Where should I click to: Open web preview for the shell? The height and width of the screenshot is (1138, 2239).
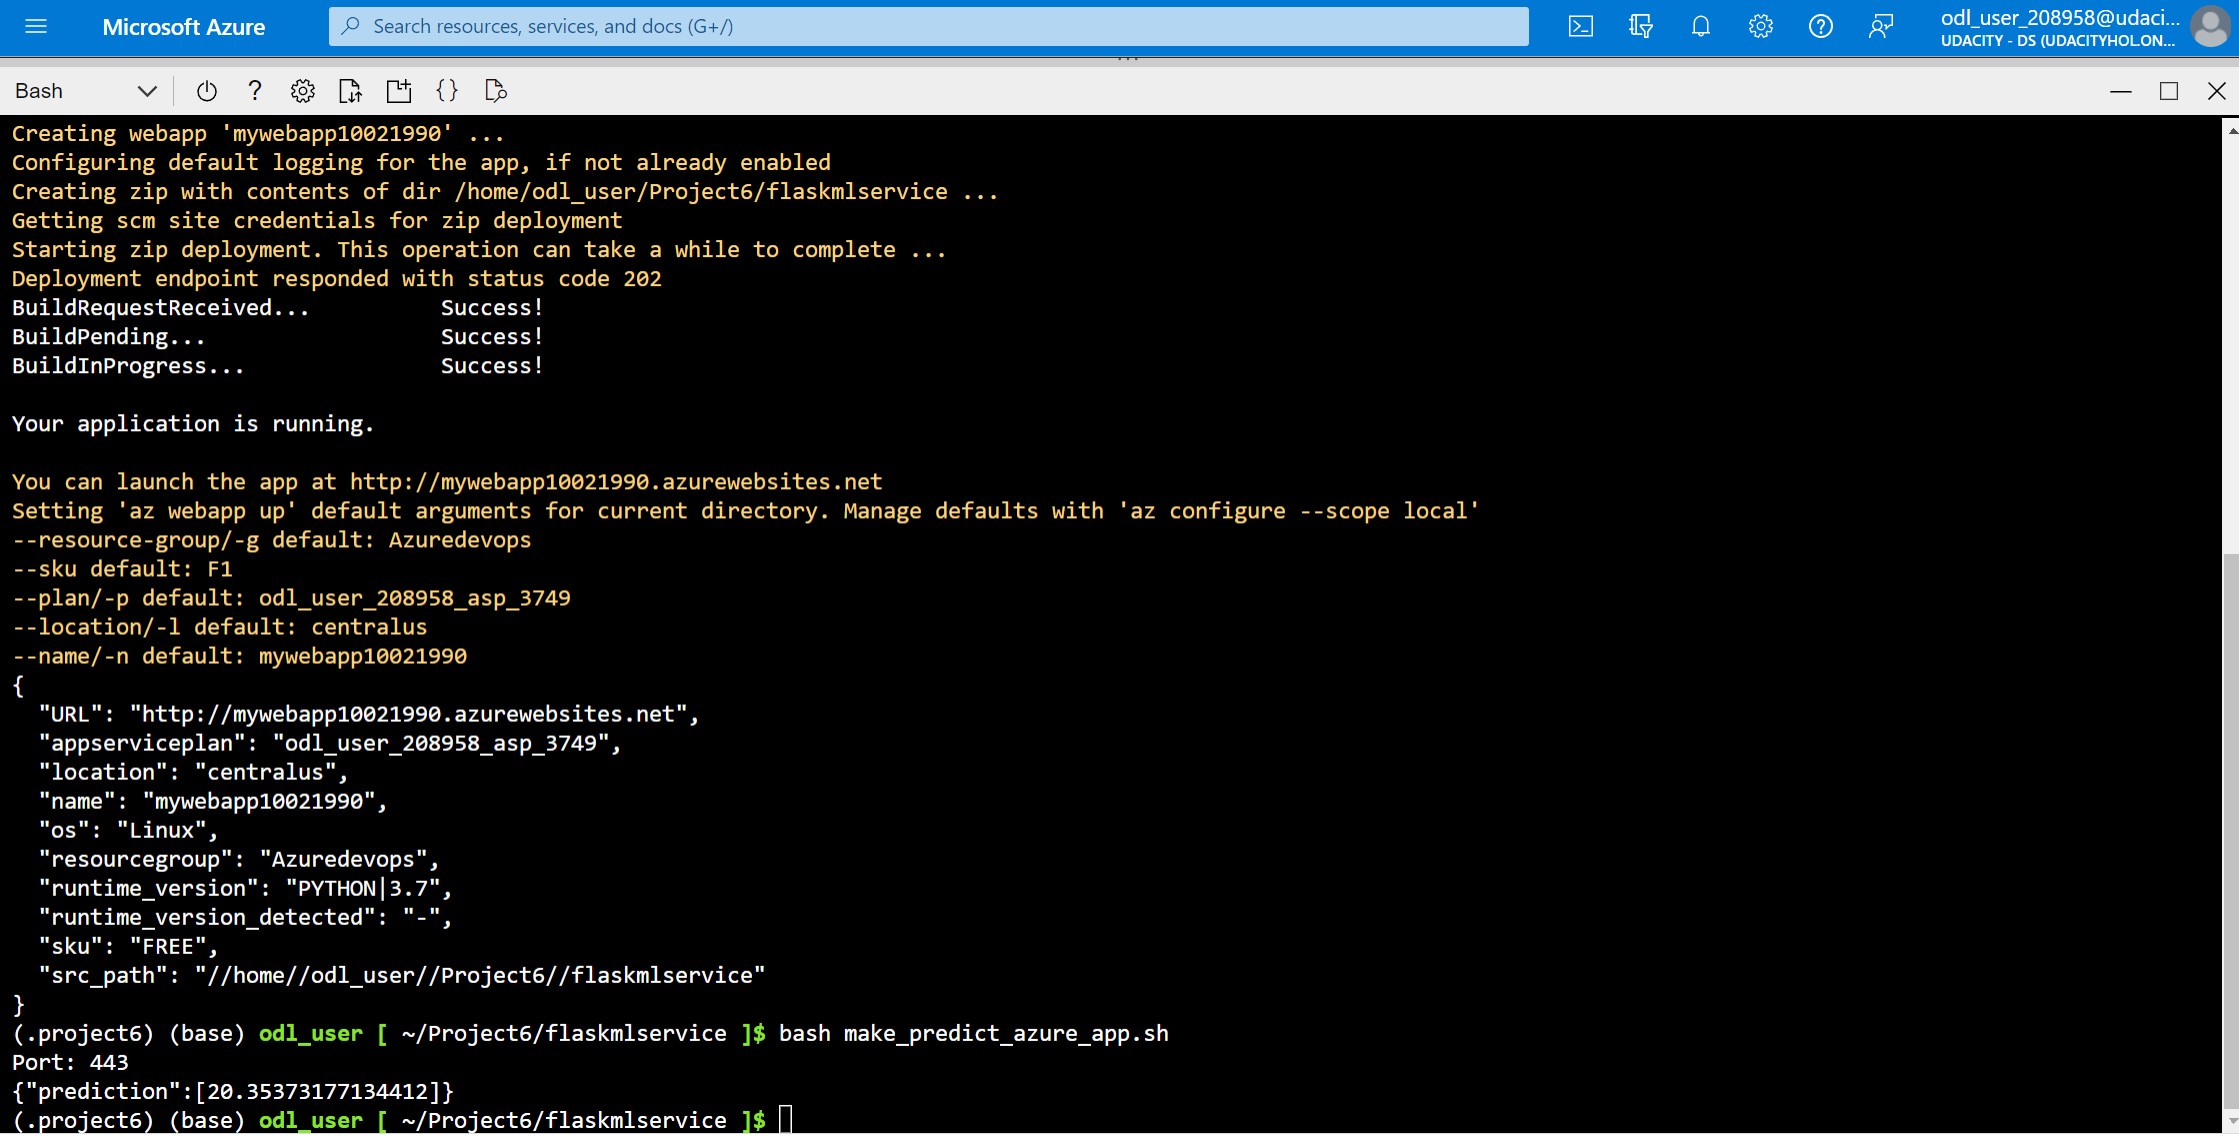[x=495, y=90]
